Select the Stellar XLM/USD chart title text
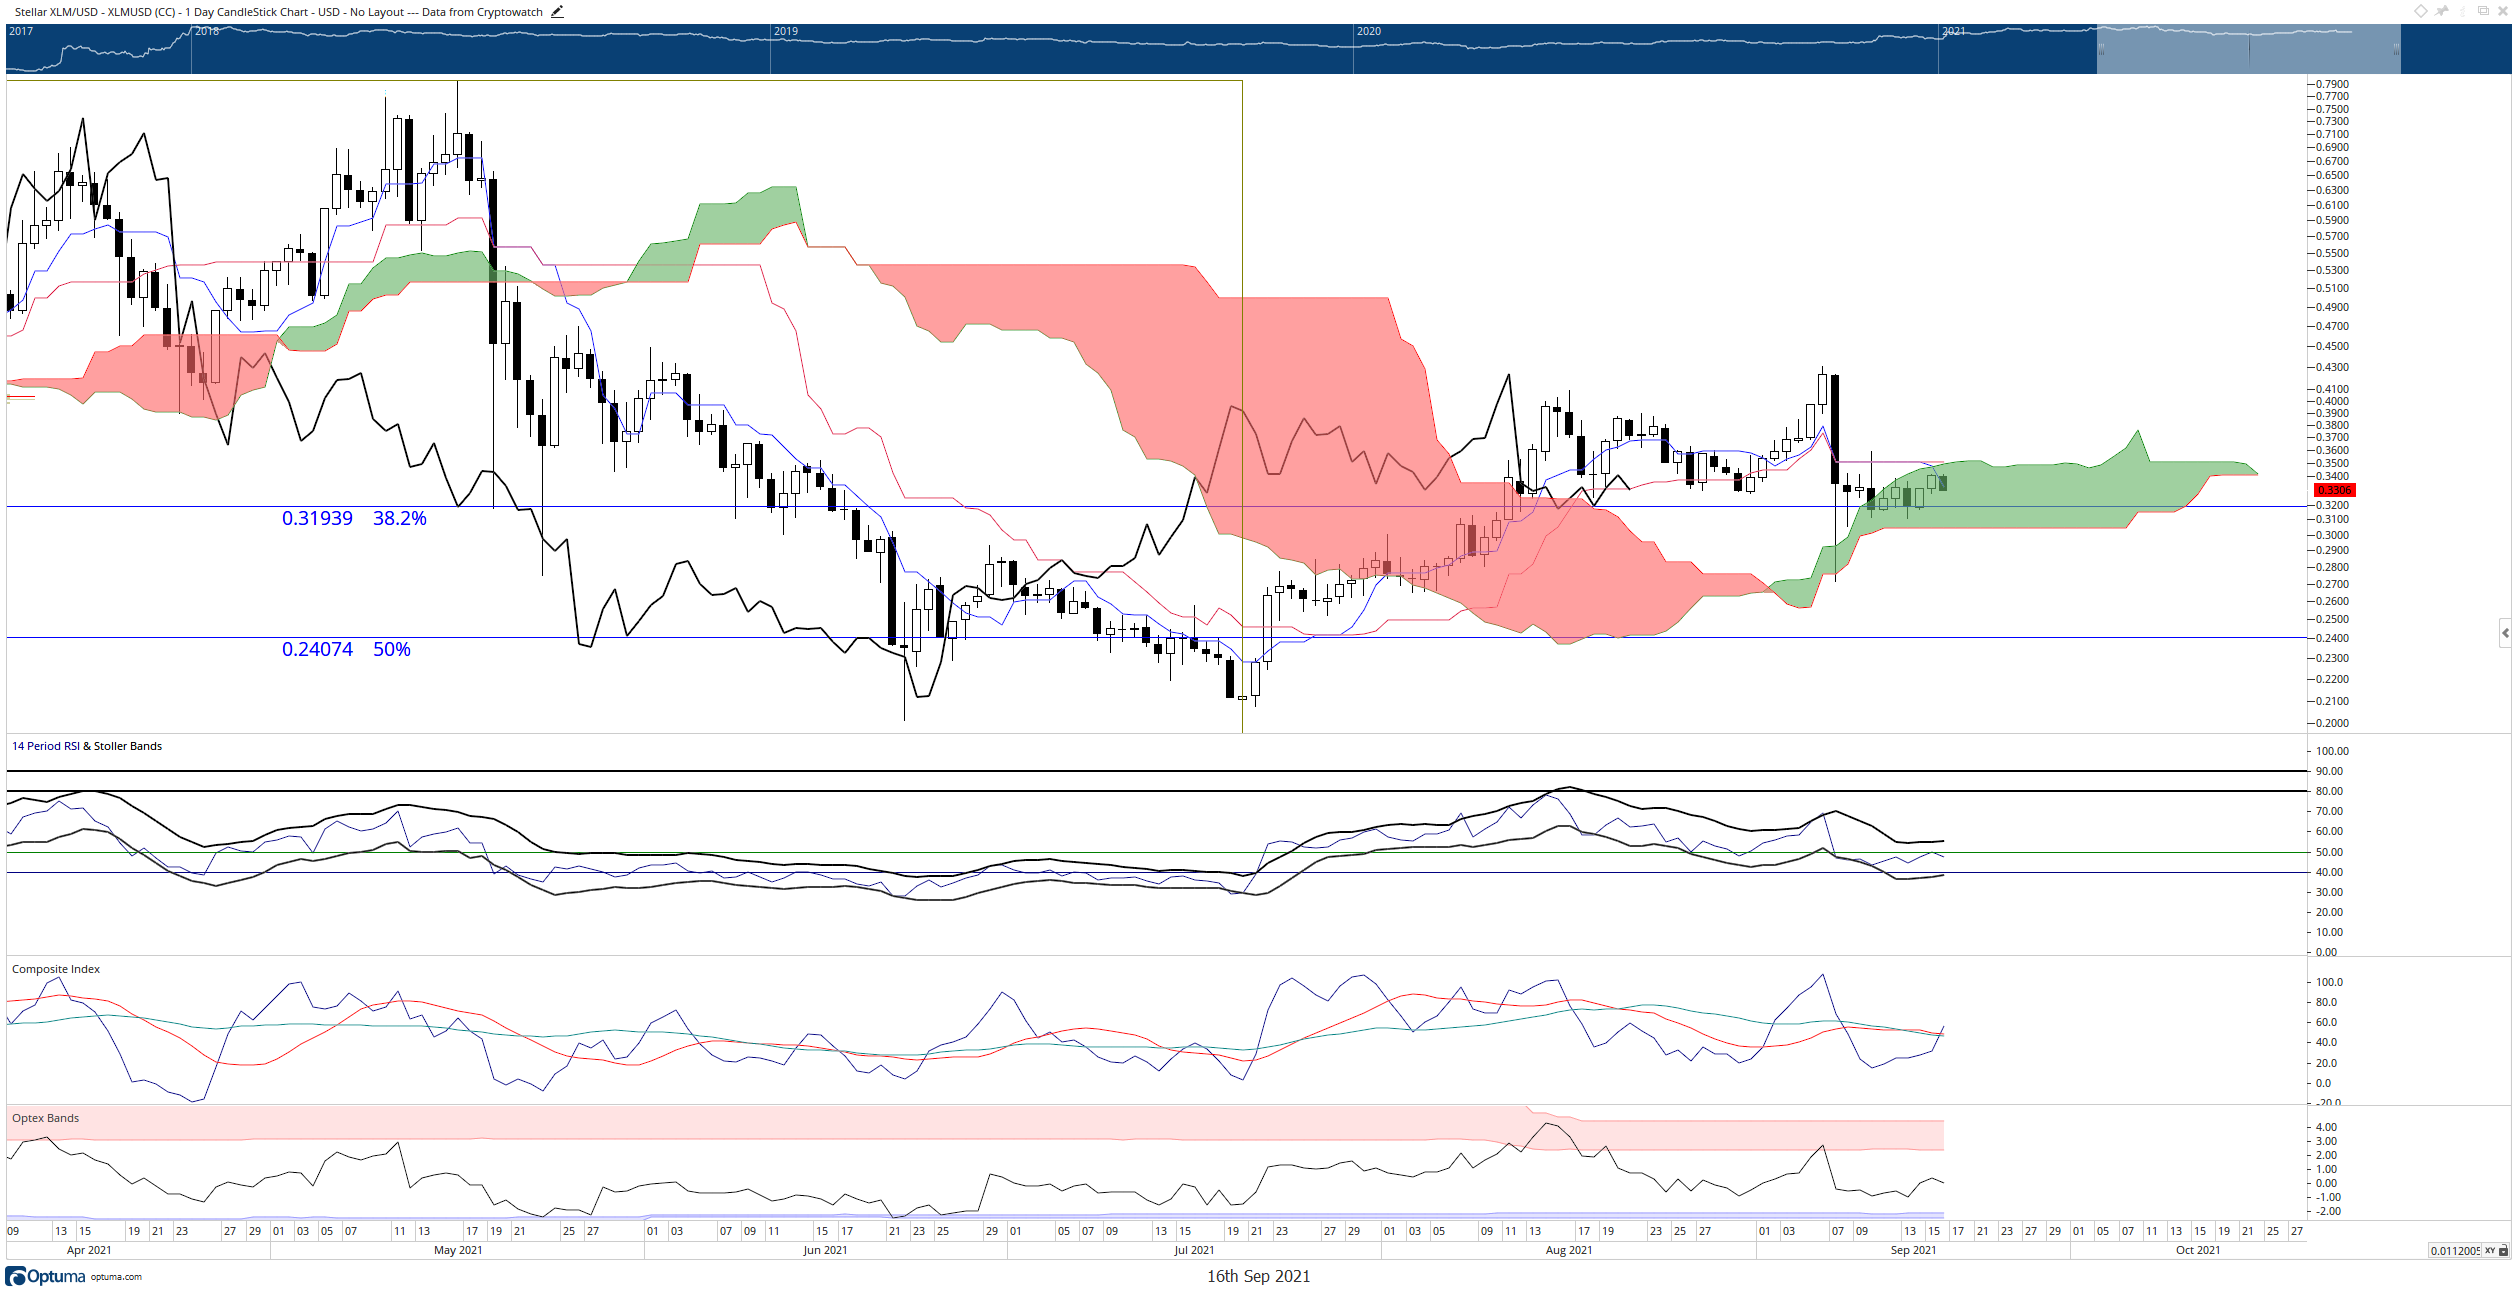 (x=278, y=12)
